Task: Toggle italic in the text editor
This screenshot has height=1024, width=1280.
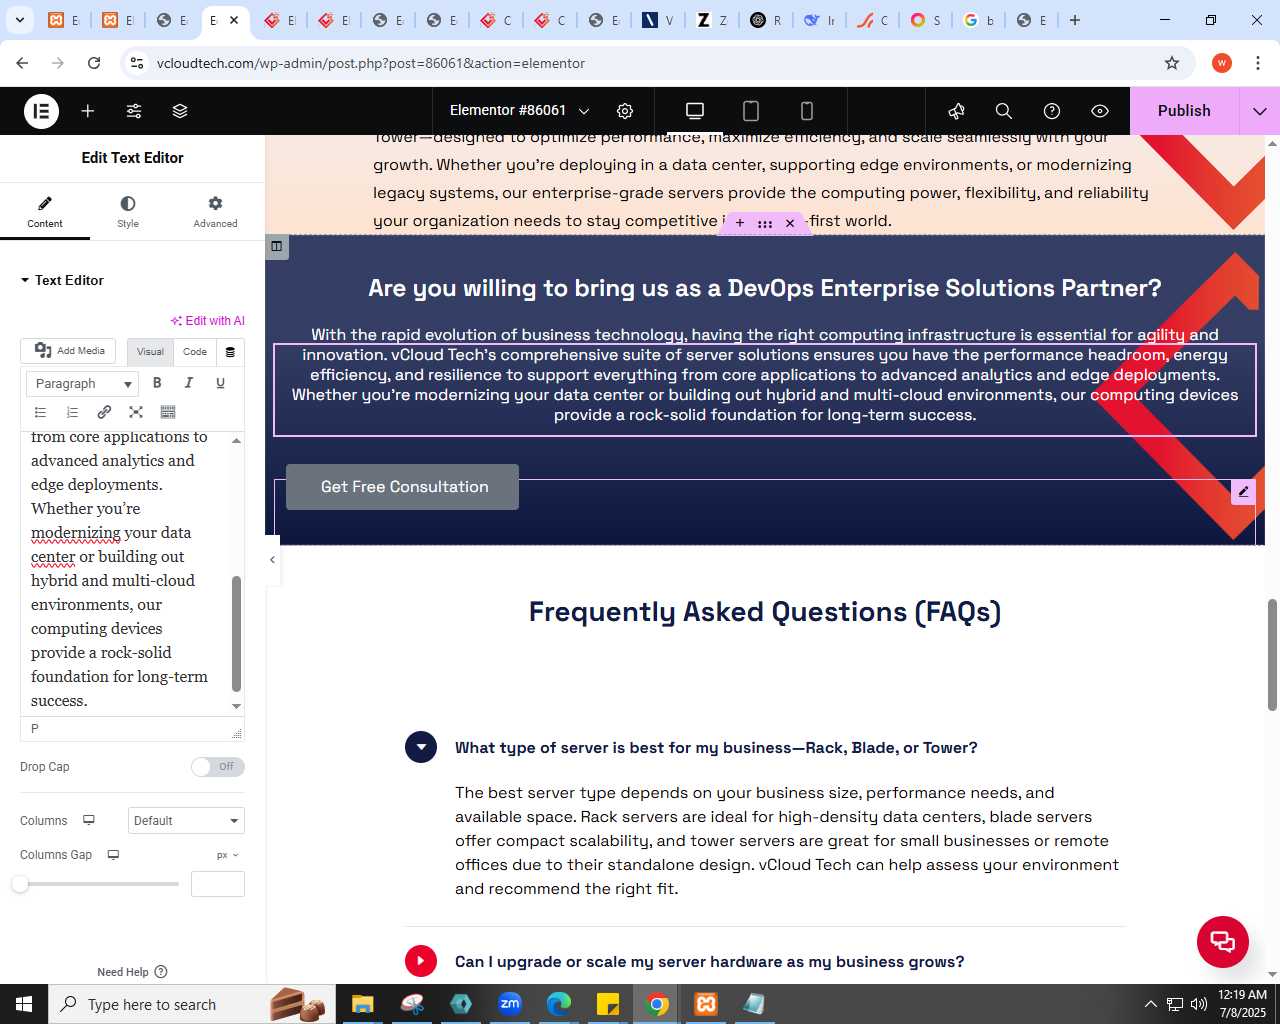Action: tap(189, 383)
